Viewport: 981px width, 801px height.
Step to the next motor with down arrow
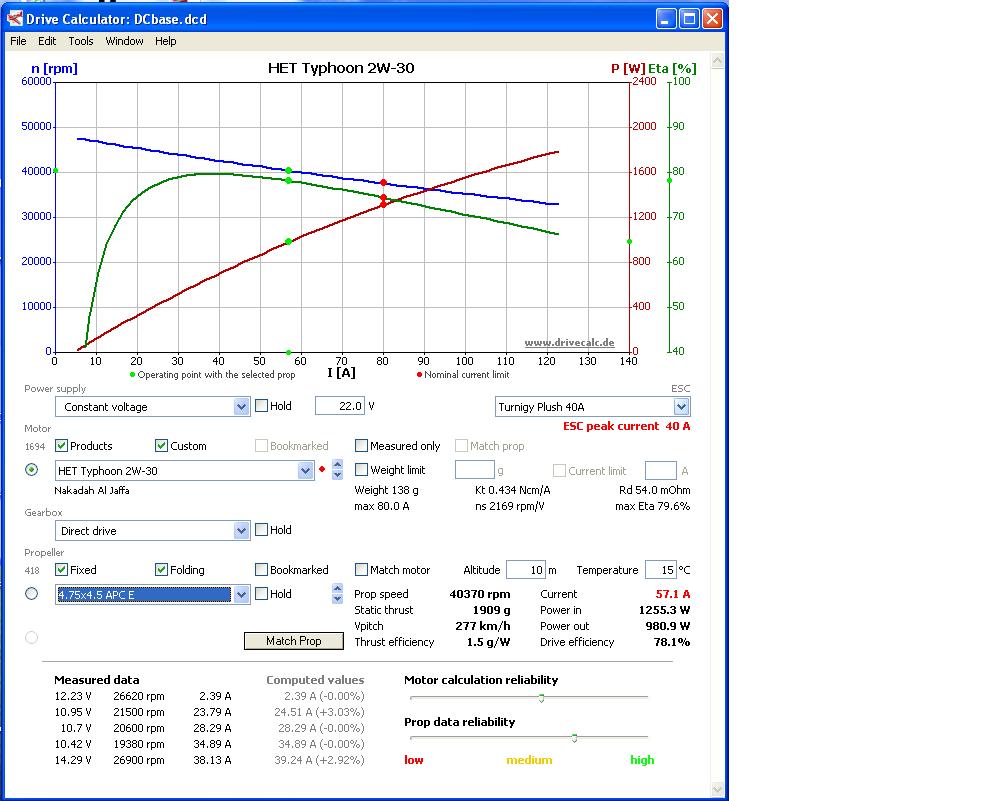337,476
